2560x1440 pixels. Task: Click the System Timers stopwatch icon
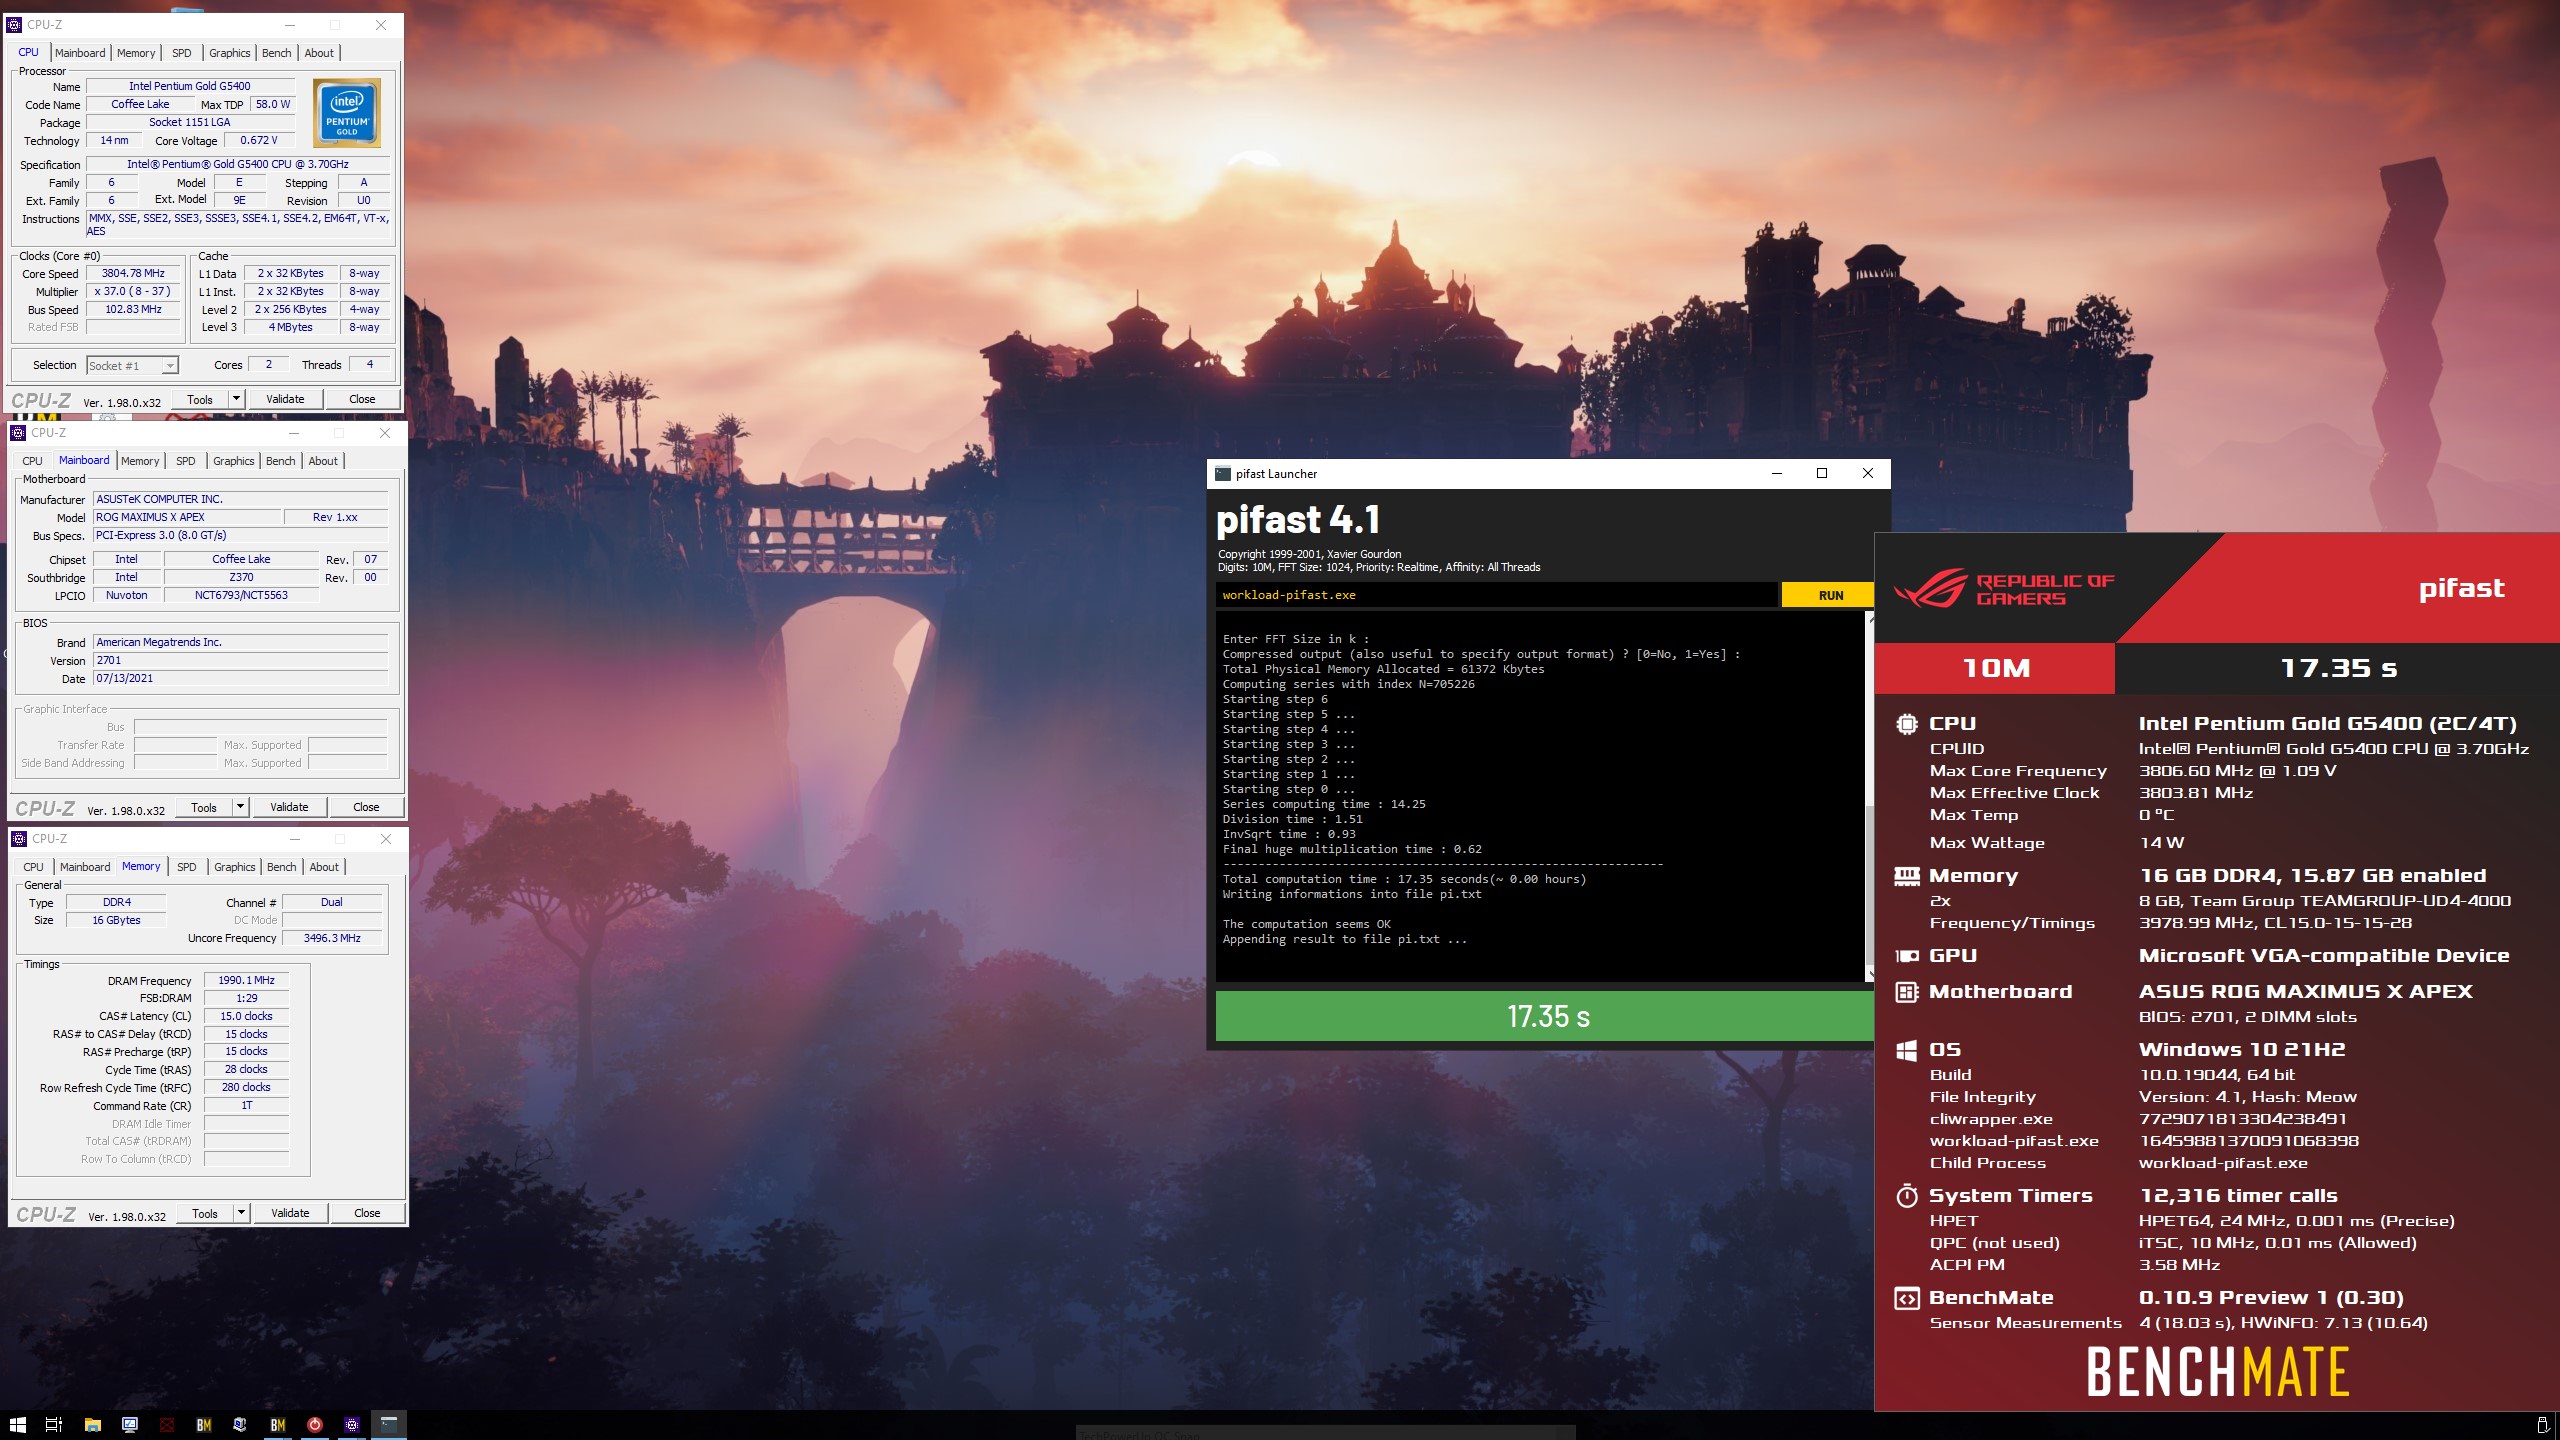tap(1906, 1196)
